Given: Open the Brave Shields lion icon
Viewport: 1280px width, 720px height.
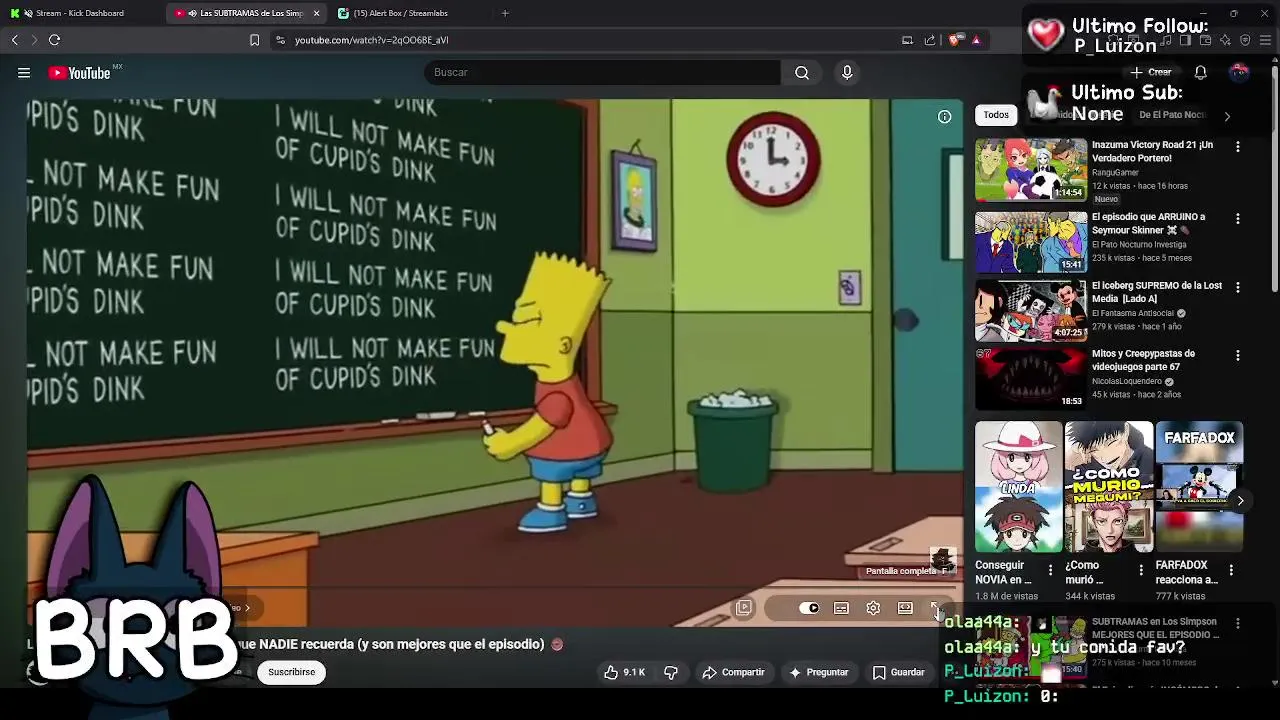Looking at the screenshot, I should (955, 40).
